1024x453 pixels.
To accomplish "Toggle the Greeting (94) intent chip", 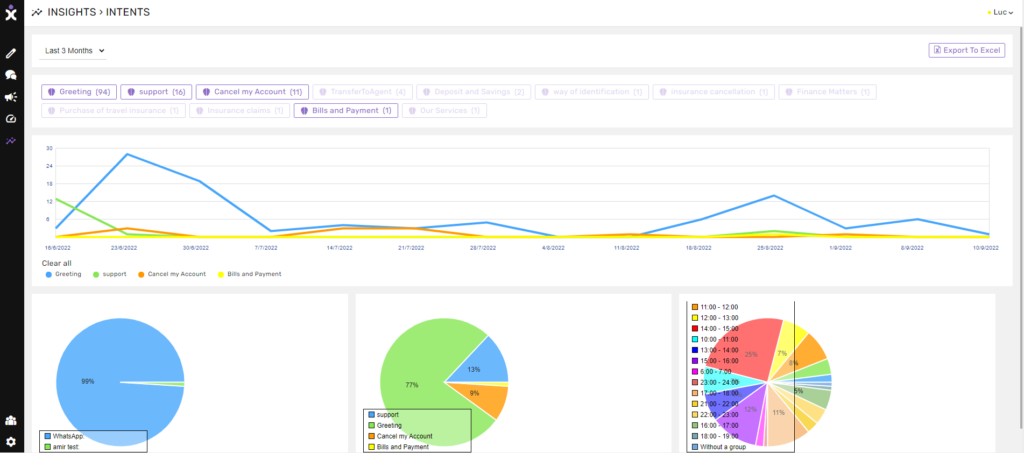I will click(80, 92).
